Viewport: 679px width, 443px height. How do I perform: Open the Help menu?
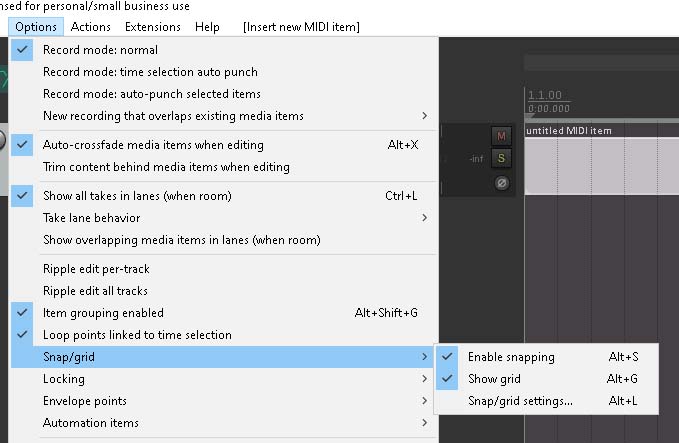tap(207, 27)
